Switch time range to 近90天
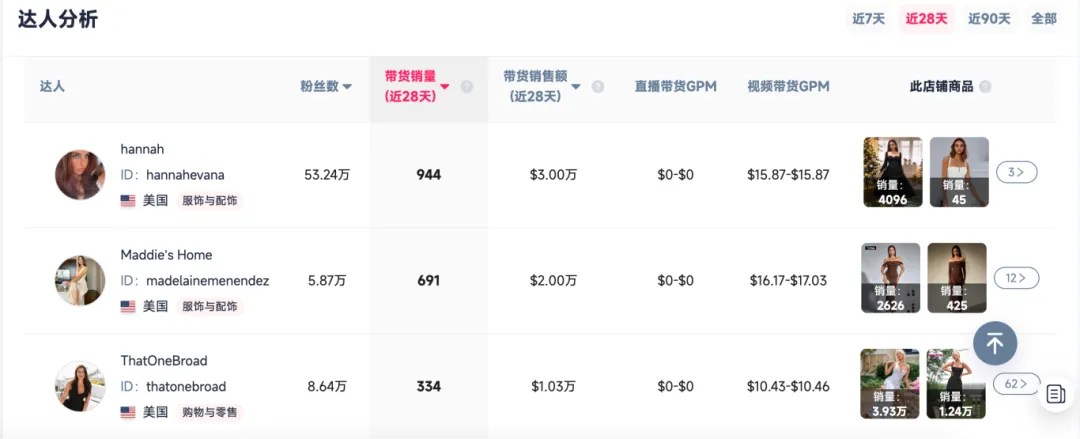The image size is (1080, 439). click(x=989, y=18)
